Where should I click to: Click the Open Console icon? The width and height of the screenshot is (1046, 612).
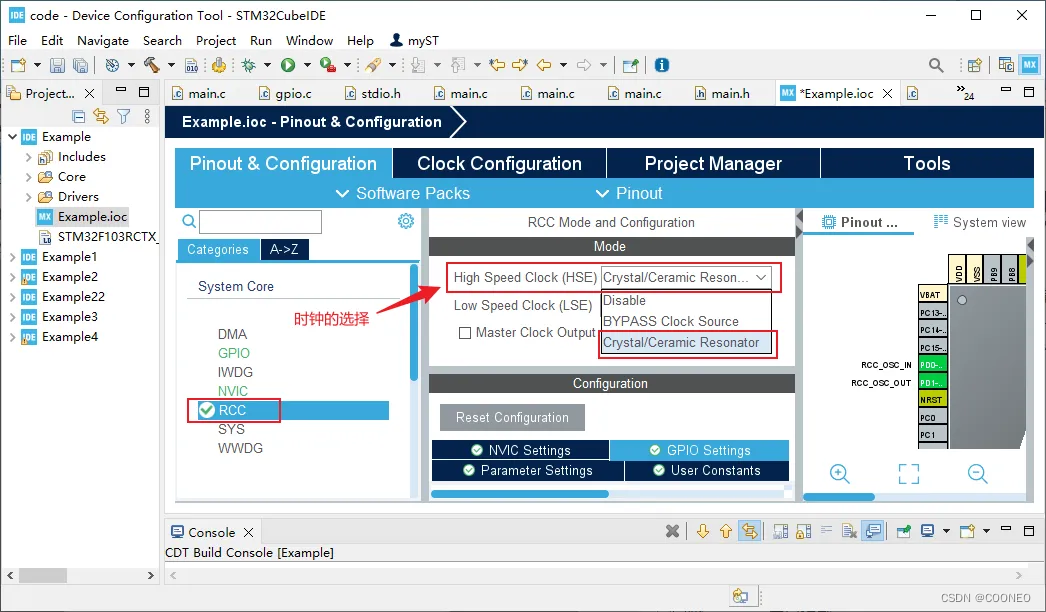[967, 531]
